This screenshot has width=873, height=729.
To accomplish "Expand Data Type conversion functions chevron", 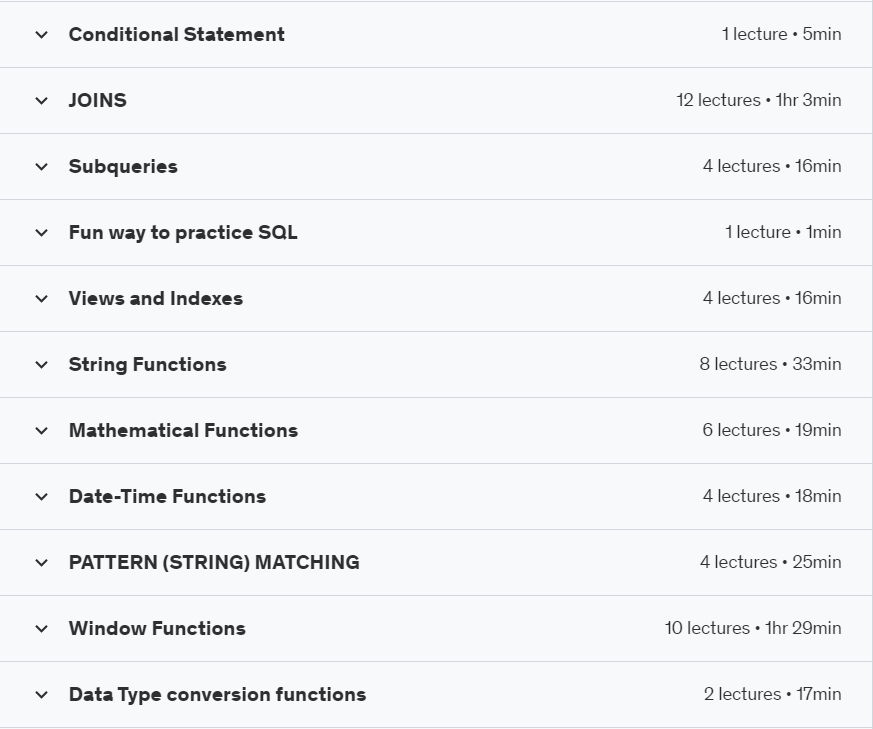I will pyautogui.click(x=41, y=695).
